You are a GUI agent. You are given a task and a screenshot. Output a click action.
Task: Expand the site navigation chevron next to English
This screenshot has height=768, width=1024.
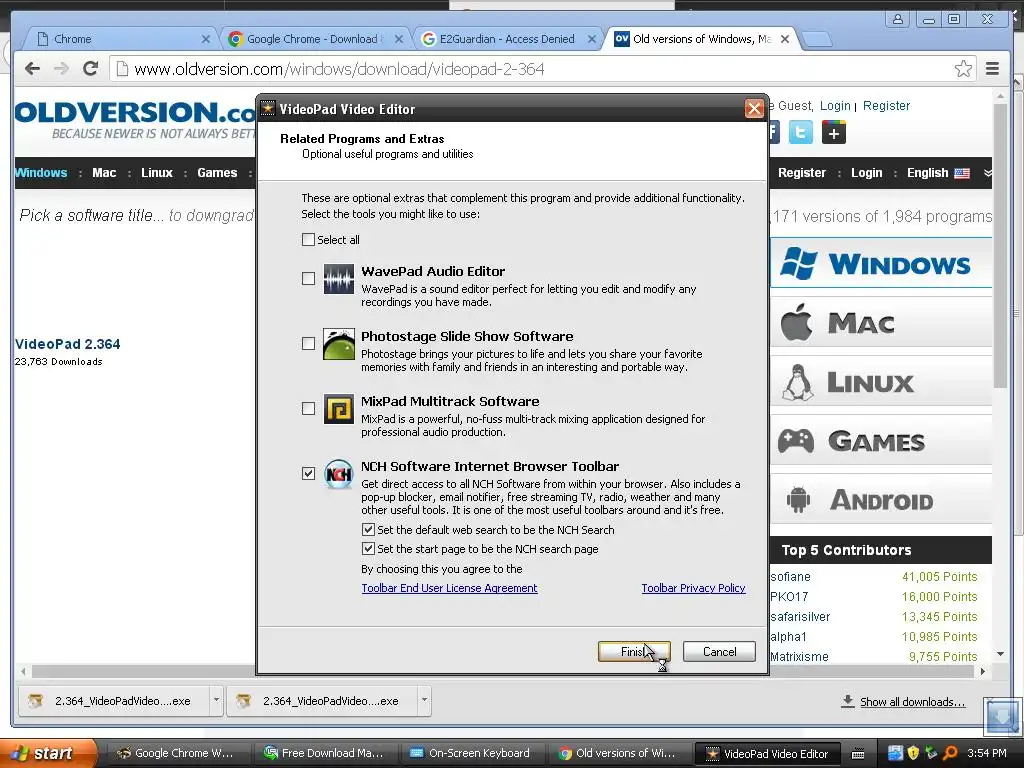click(x=987, y=173)
